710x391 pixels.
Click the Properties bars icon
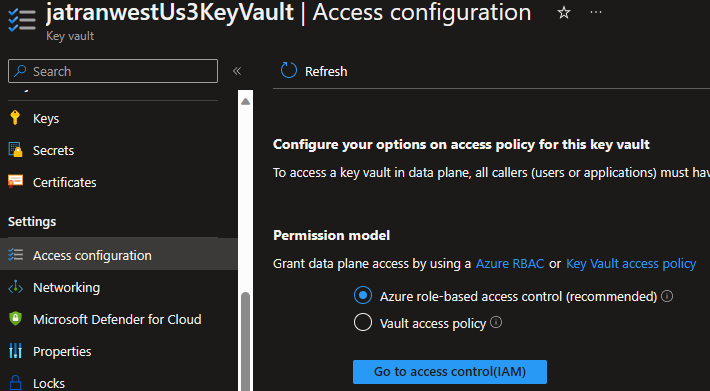point(15,351)
